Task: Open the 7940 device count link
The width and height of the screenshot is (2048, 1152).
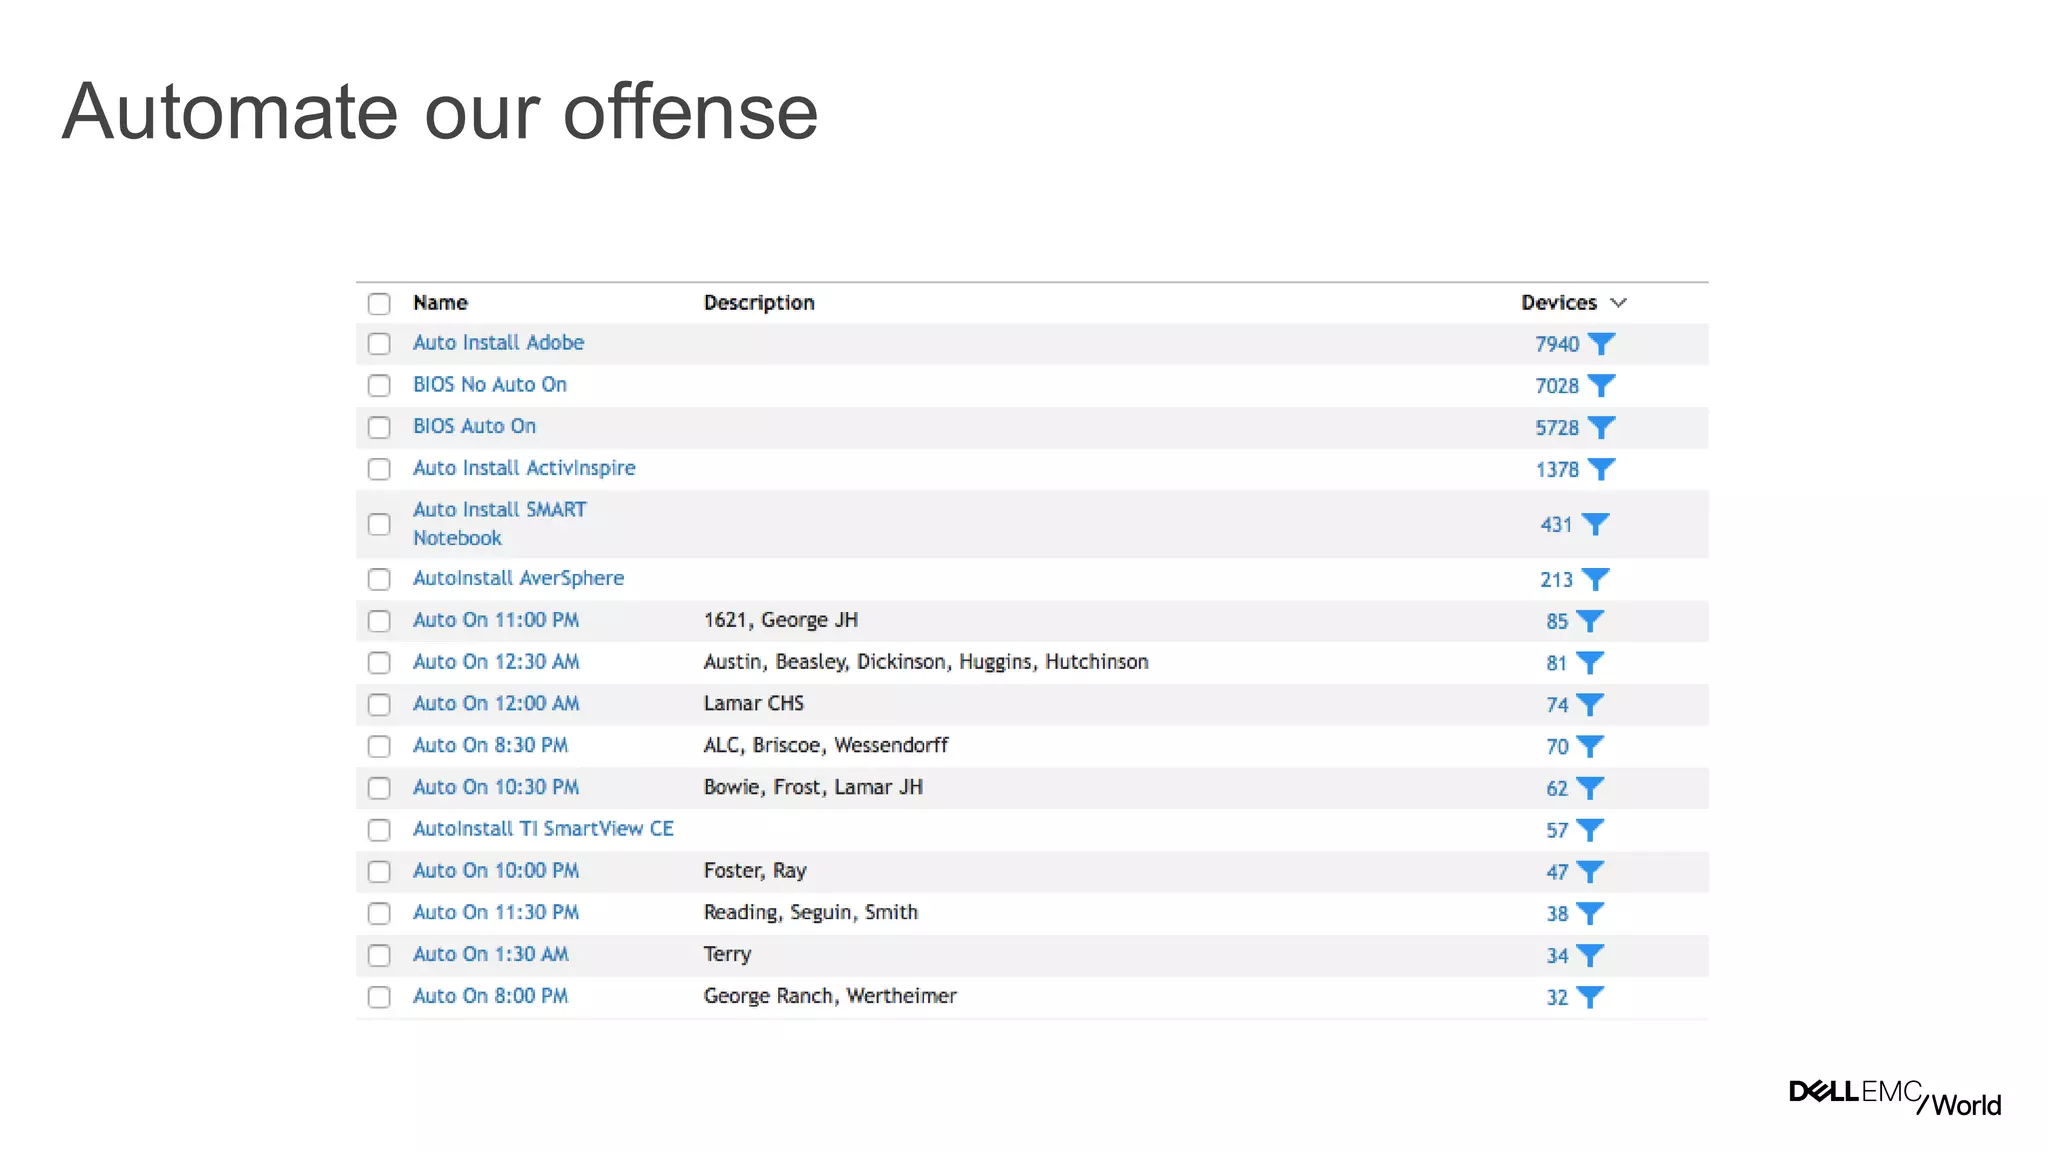Action: (x=1557, y=345)
